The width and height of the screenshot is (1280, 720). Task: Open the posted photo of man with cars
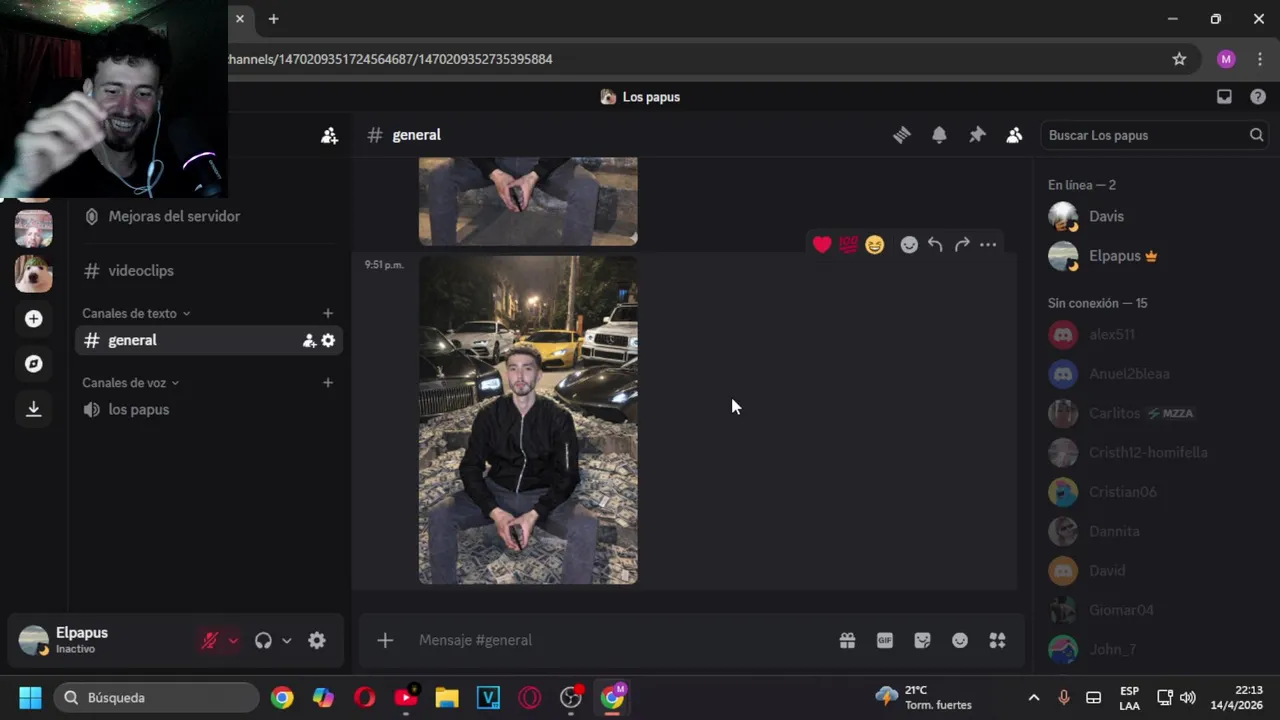click(528, 420)
